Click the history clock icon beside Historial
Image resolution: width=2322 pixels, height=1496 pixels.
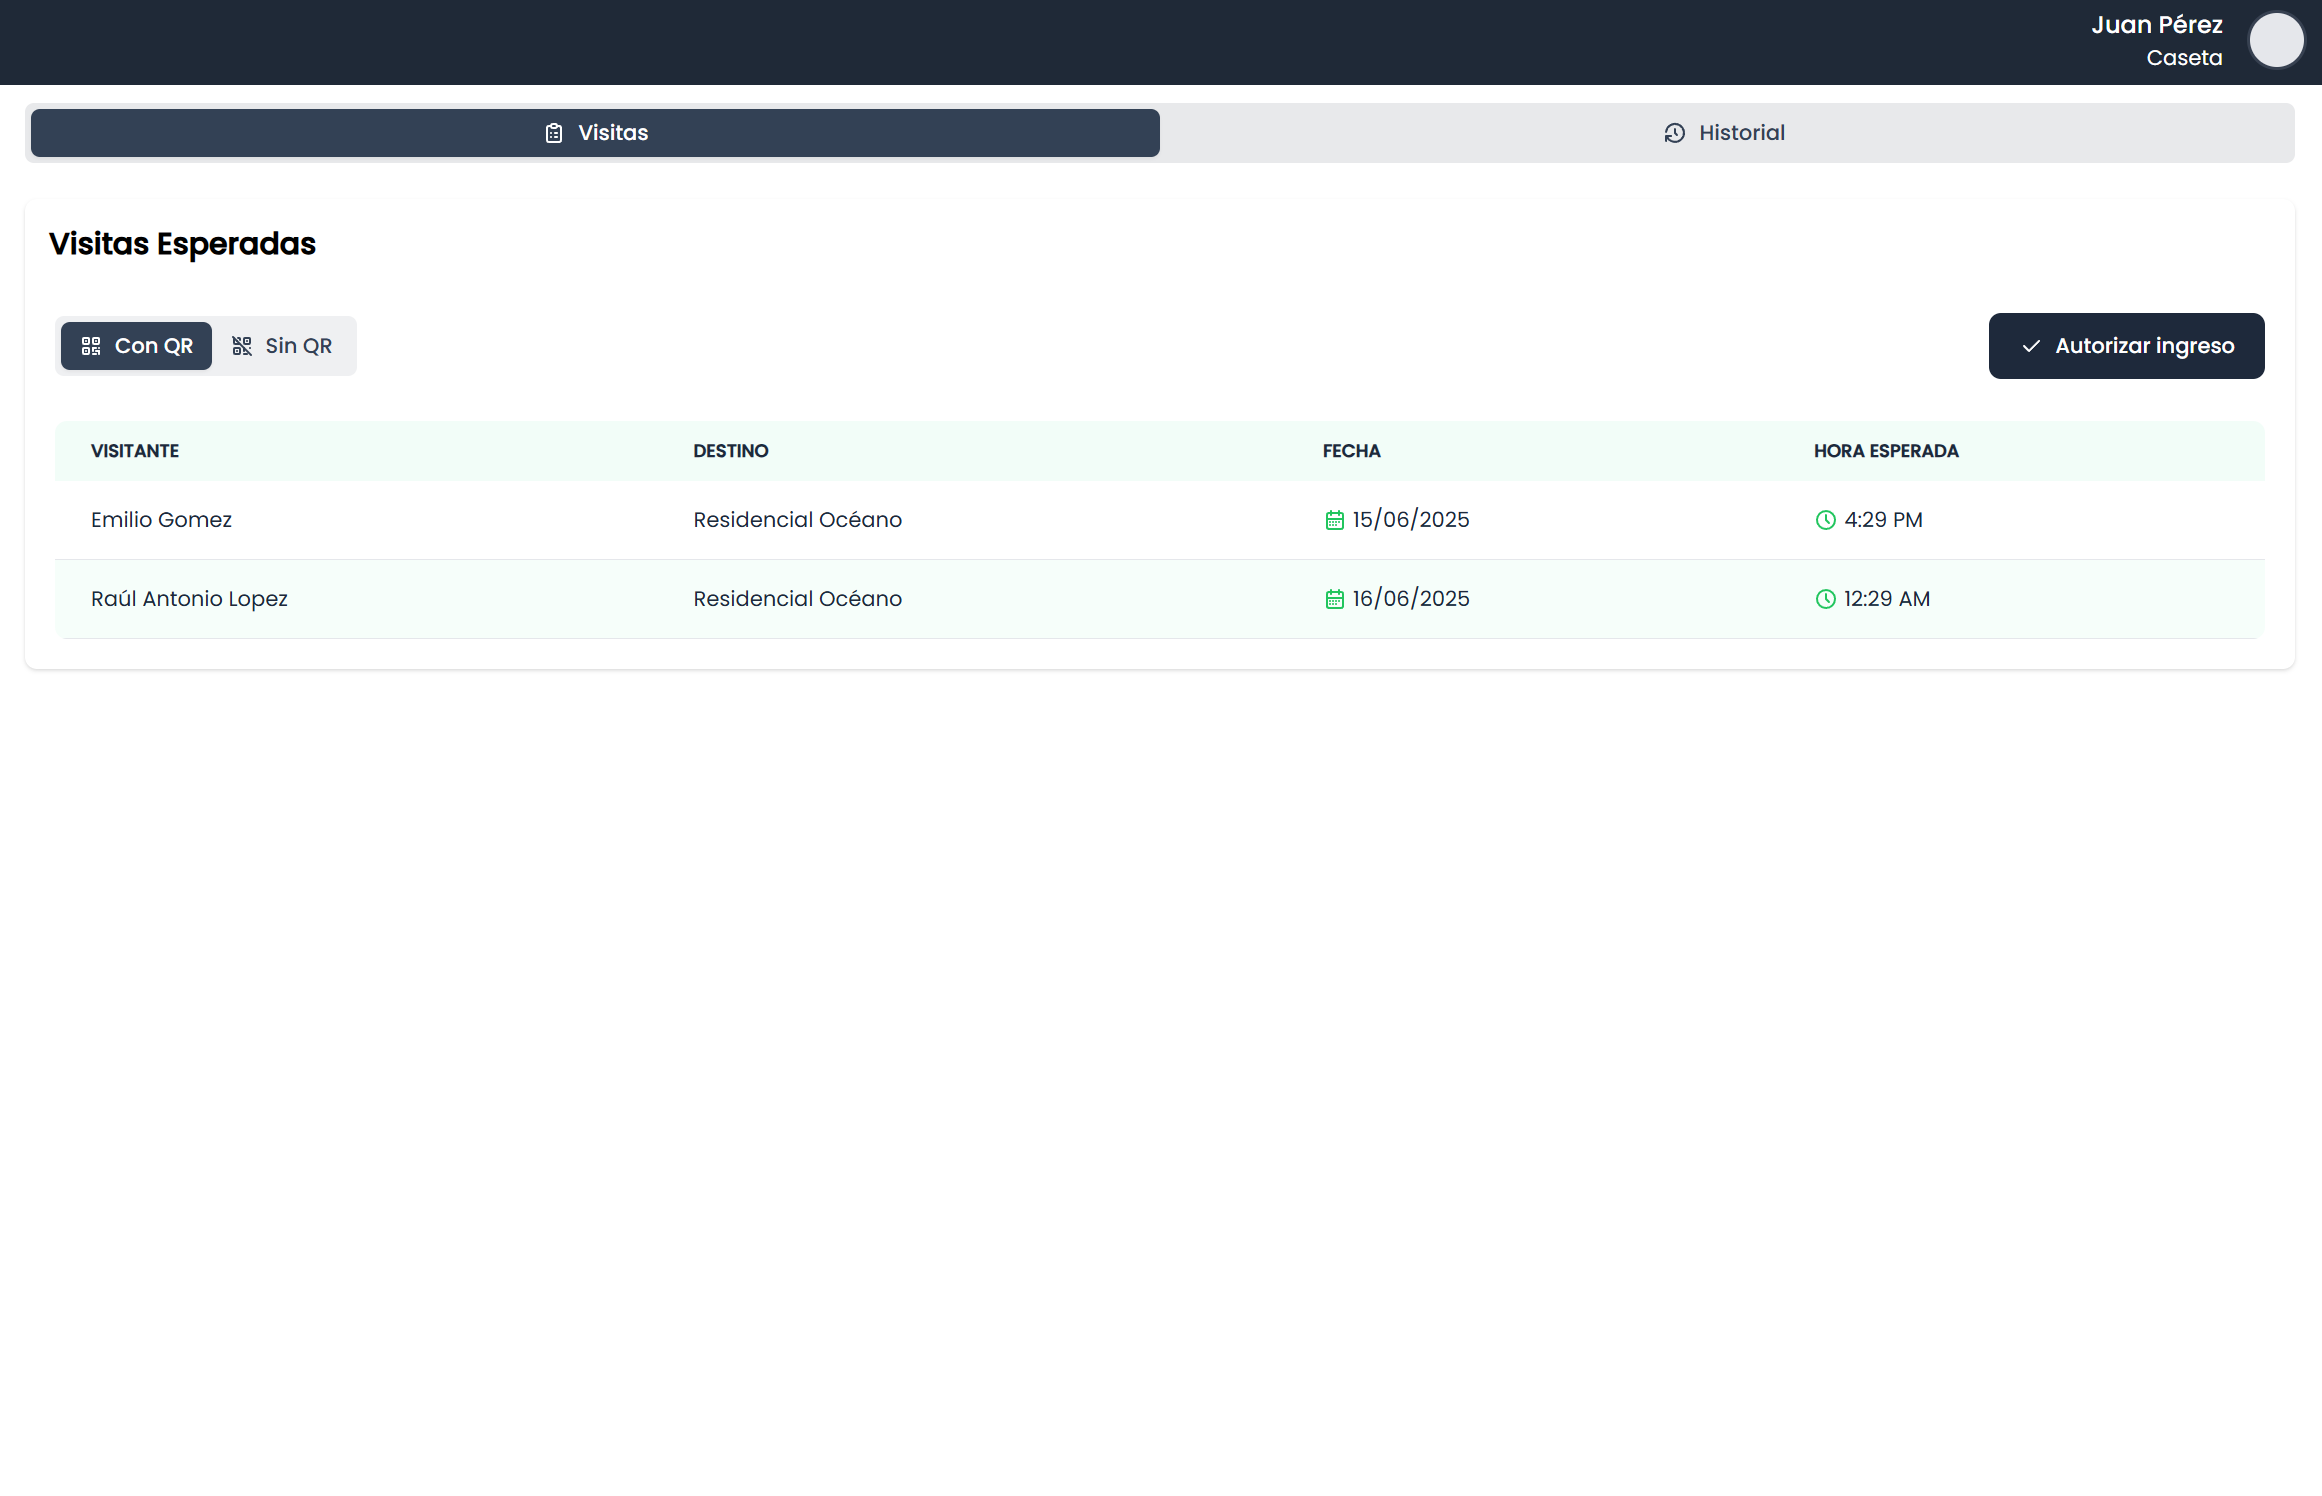coord(1674,133)
